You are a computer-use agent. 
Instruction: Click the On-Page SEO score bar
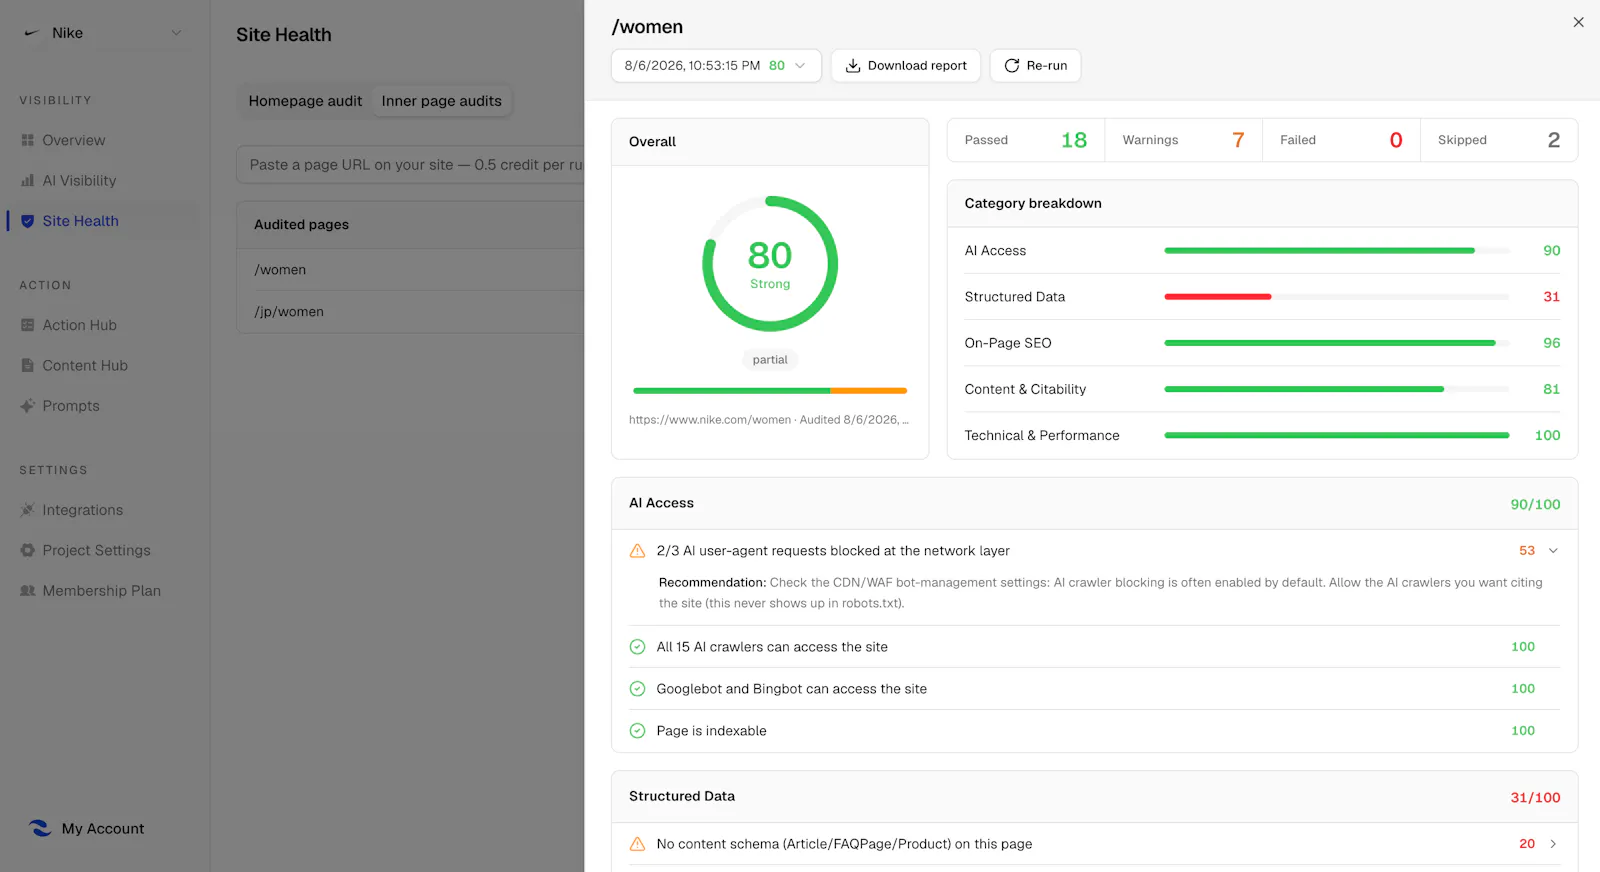pos(1337,343)
